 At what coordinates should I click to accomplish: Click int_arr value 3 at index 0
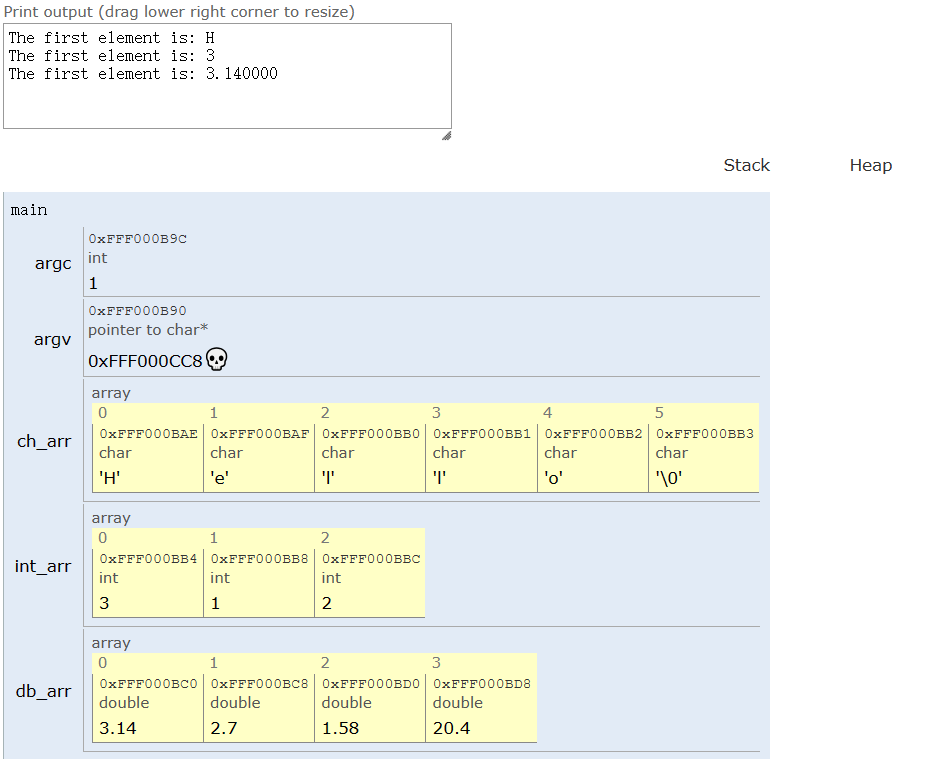coord(104,604)
